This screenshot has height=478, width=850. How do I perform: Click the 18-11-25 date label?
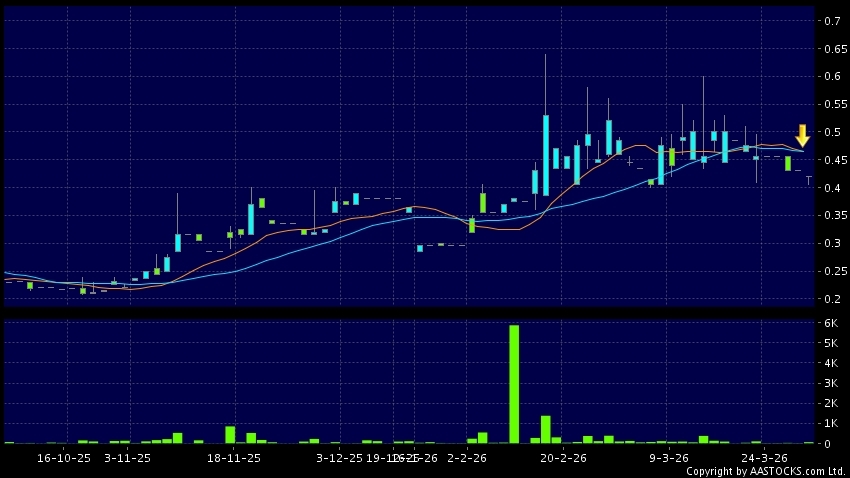(233, 457)
